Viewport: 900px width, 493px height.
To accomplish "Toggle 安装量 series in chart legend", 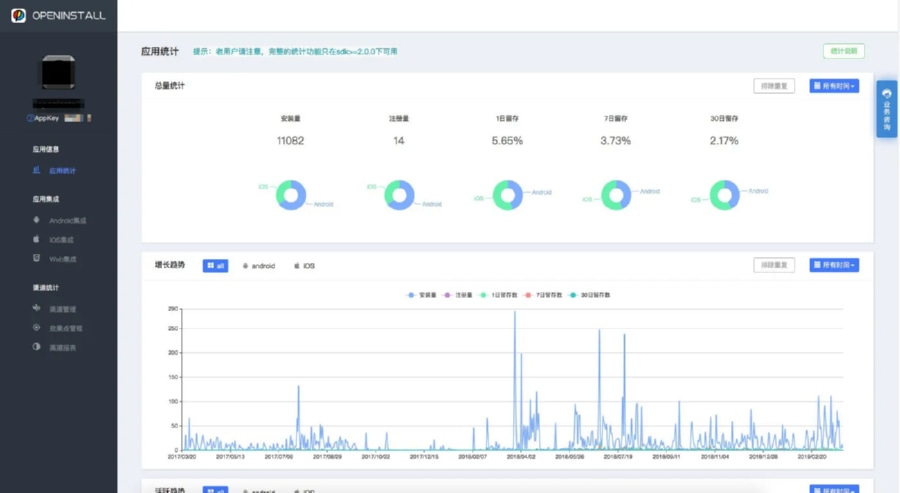I will 423,295.
